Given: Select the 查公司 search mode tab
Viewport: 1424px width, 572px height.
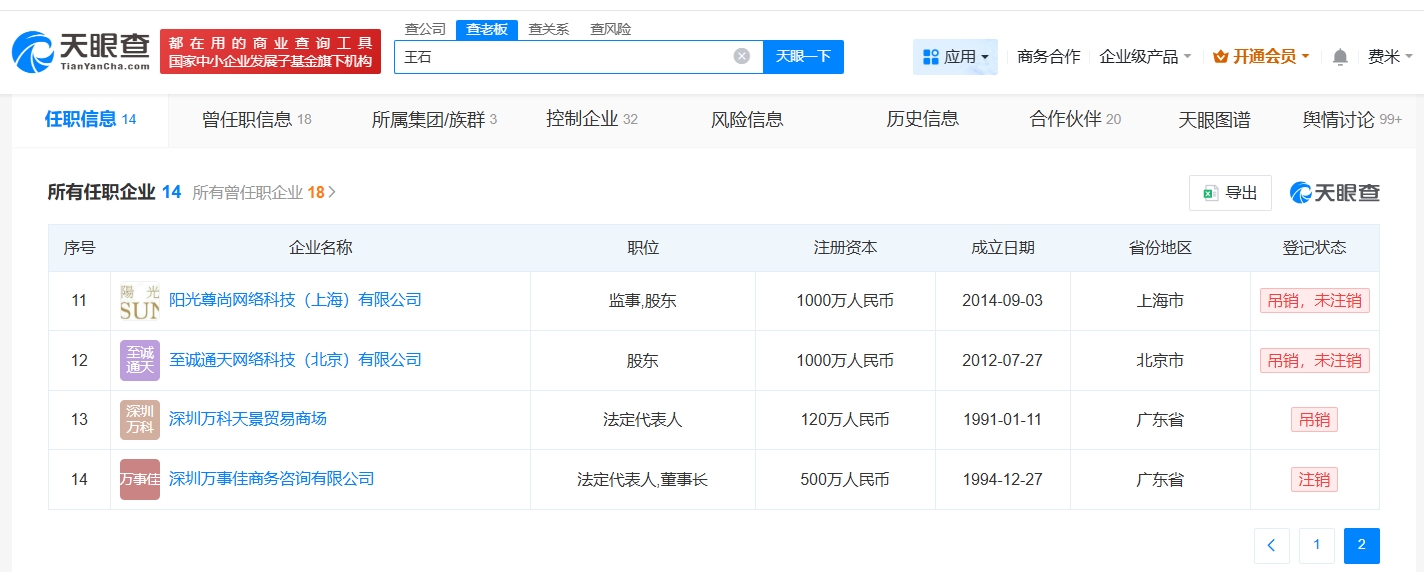Looking at the screenshot, I should click(x=425, y=29).
